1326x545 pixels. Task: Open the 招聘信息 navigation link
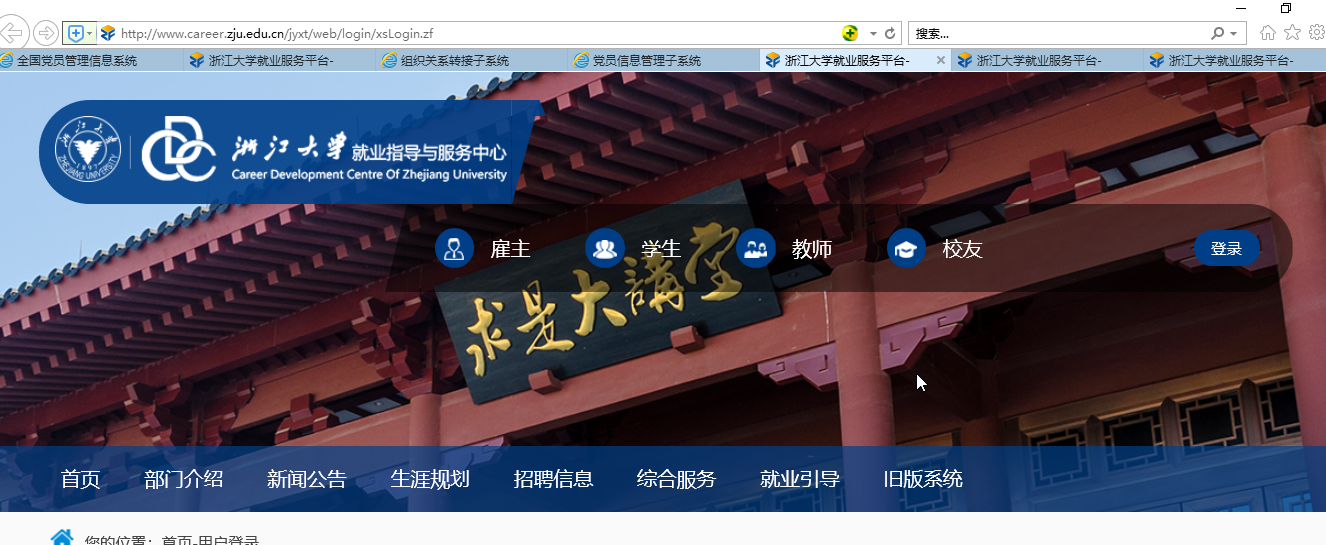553,479
